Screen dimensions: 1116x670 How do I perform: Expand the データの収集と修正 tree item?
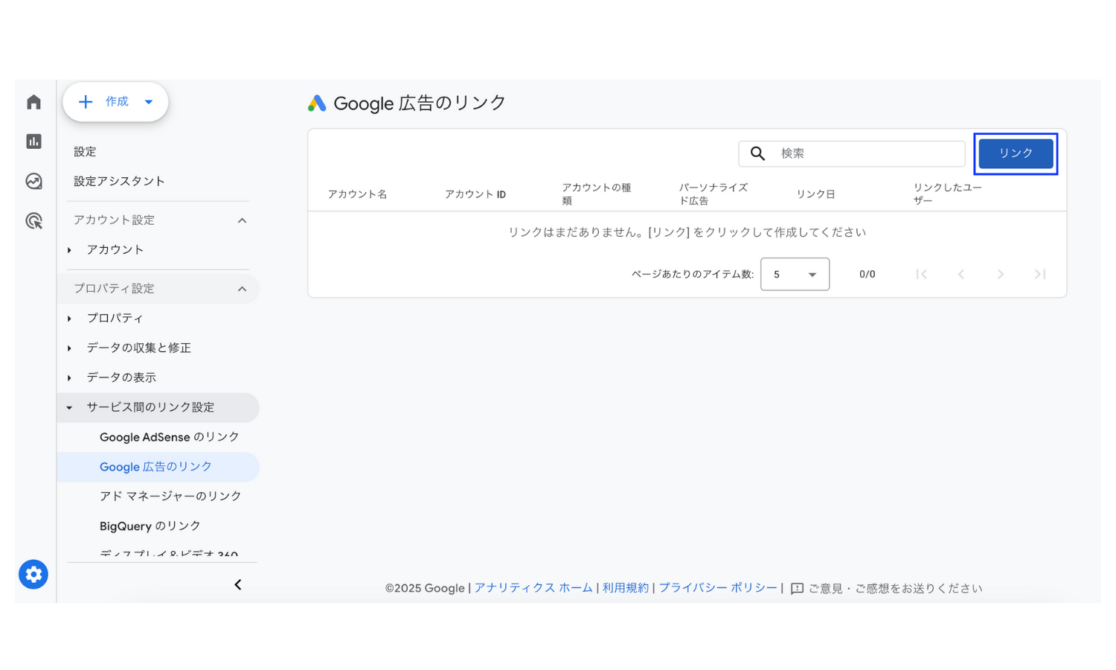coord(70,348)
